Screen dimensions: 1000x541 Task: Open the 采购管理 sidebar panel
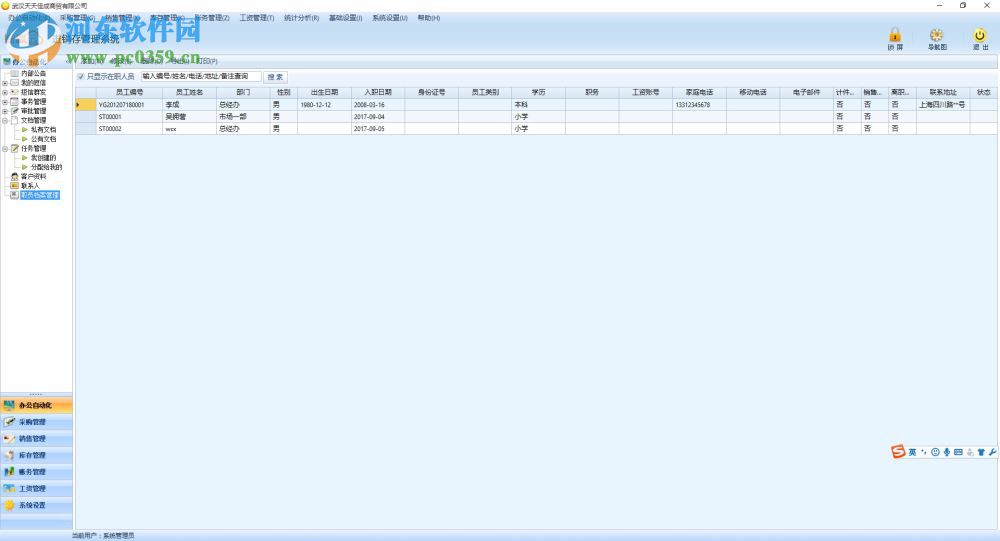click(36, 422)
